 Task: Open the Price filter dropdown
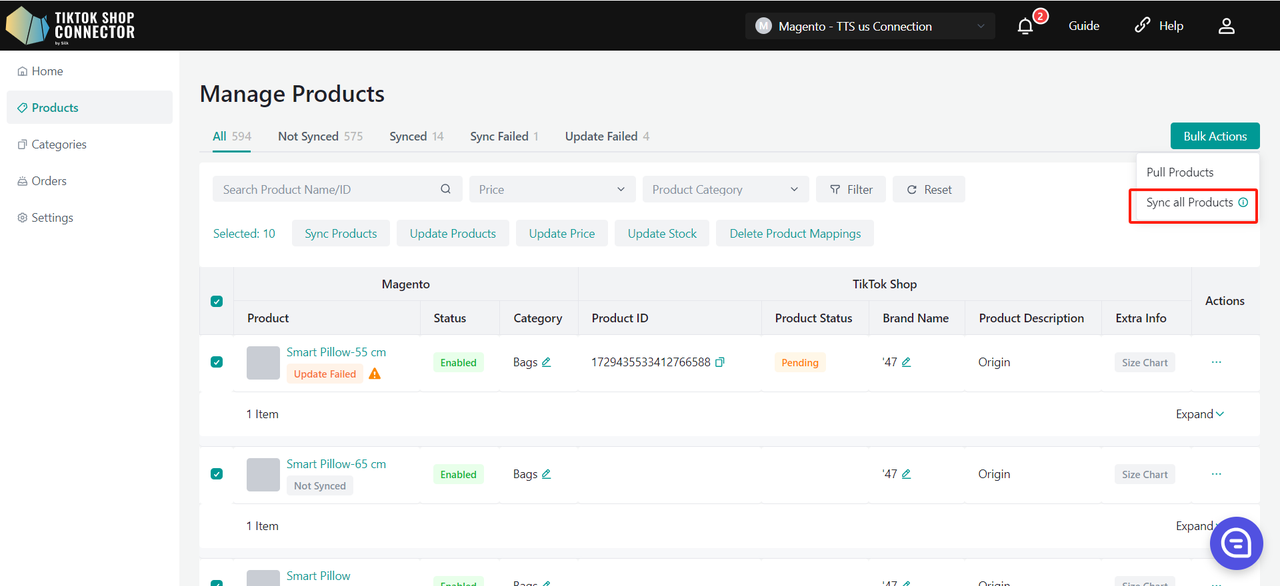tap(552, 189)
